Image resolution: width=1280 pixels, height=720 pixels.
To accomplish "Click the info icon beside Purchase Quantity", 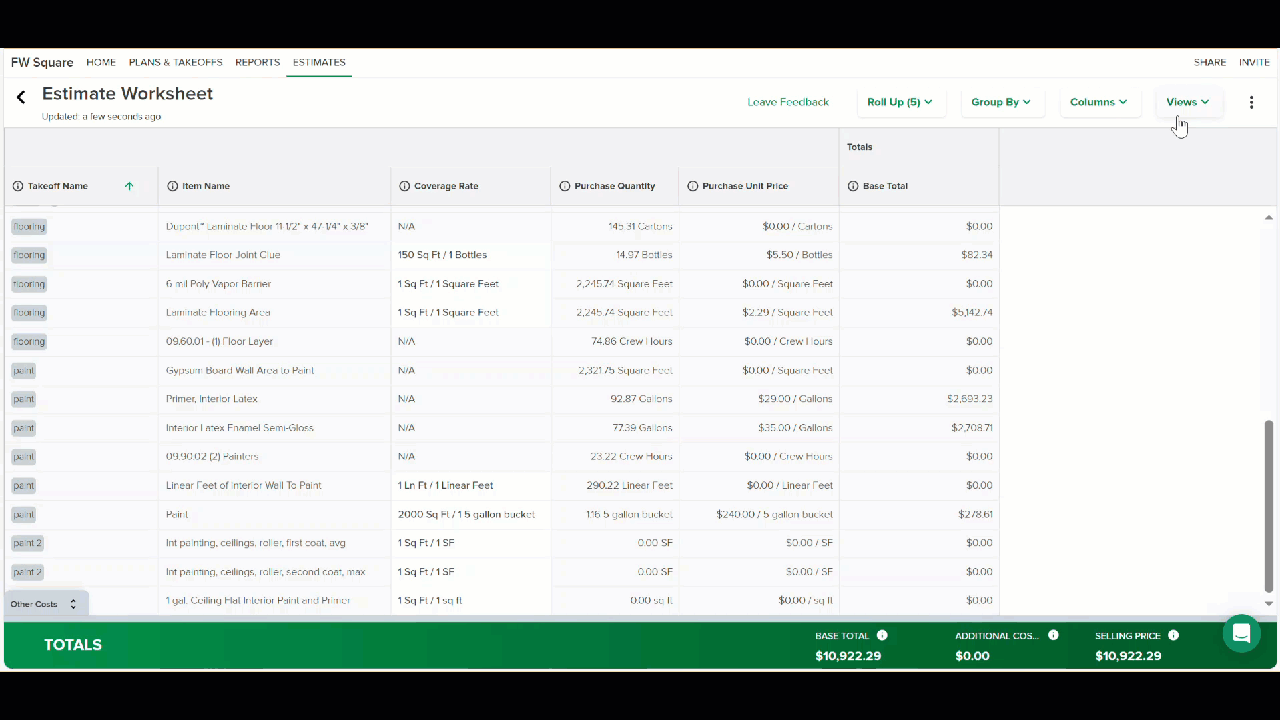I will (x=564, y=186).
